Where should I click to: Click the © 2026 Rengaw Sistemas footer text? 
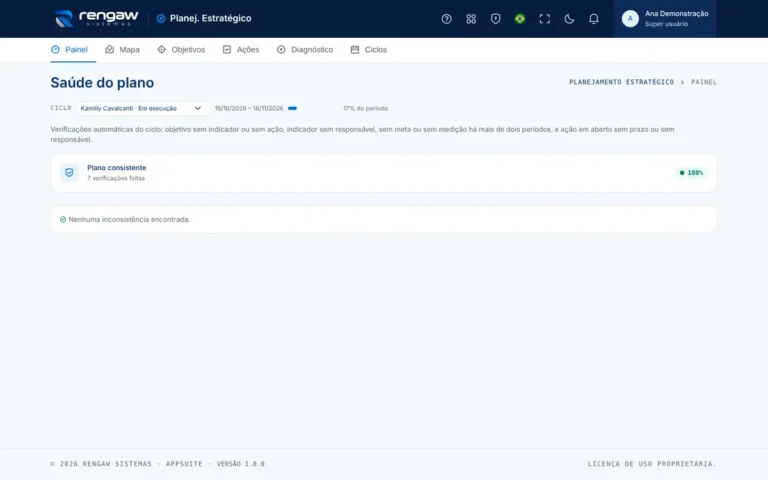101,464
